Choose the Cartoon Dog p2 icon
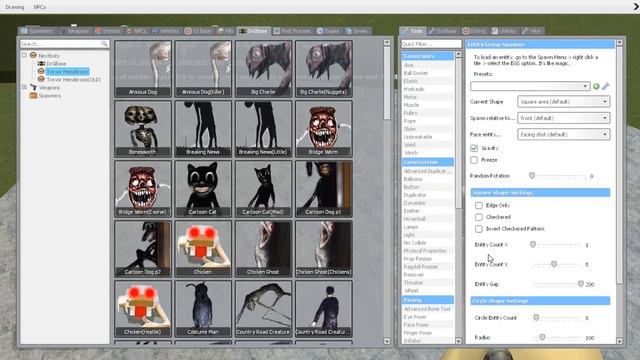Image resolution: width=640 pixels, height=360 pixels. click(143, 249)
